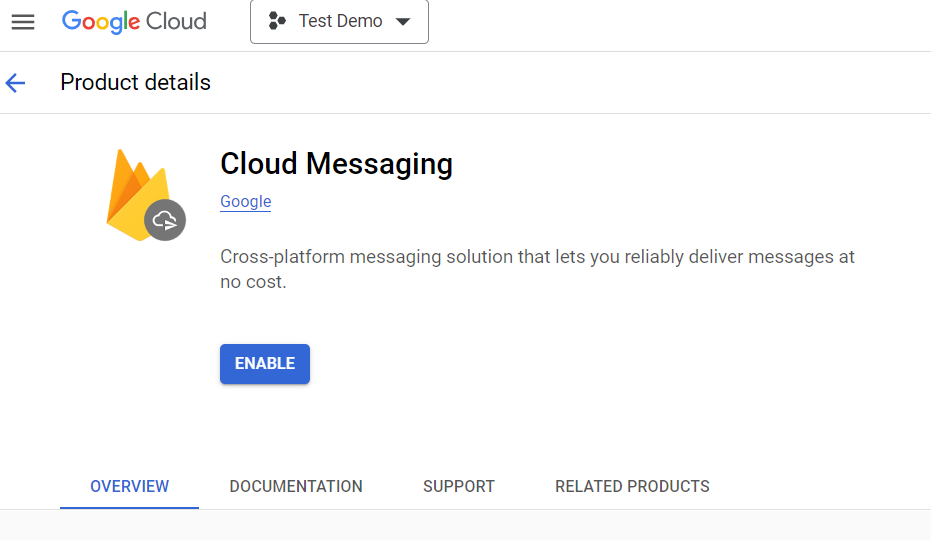Open the Documentation tab
The width and height of the screenshot is (931, 540).
click(x=296, y=487)
